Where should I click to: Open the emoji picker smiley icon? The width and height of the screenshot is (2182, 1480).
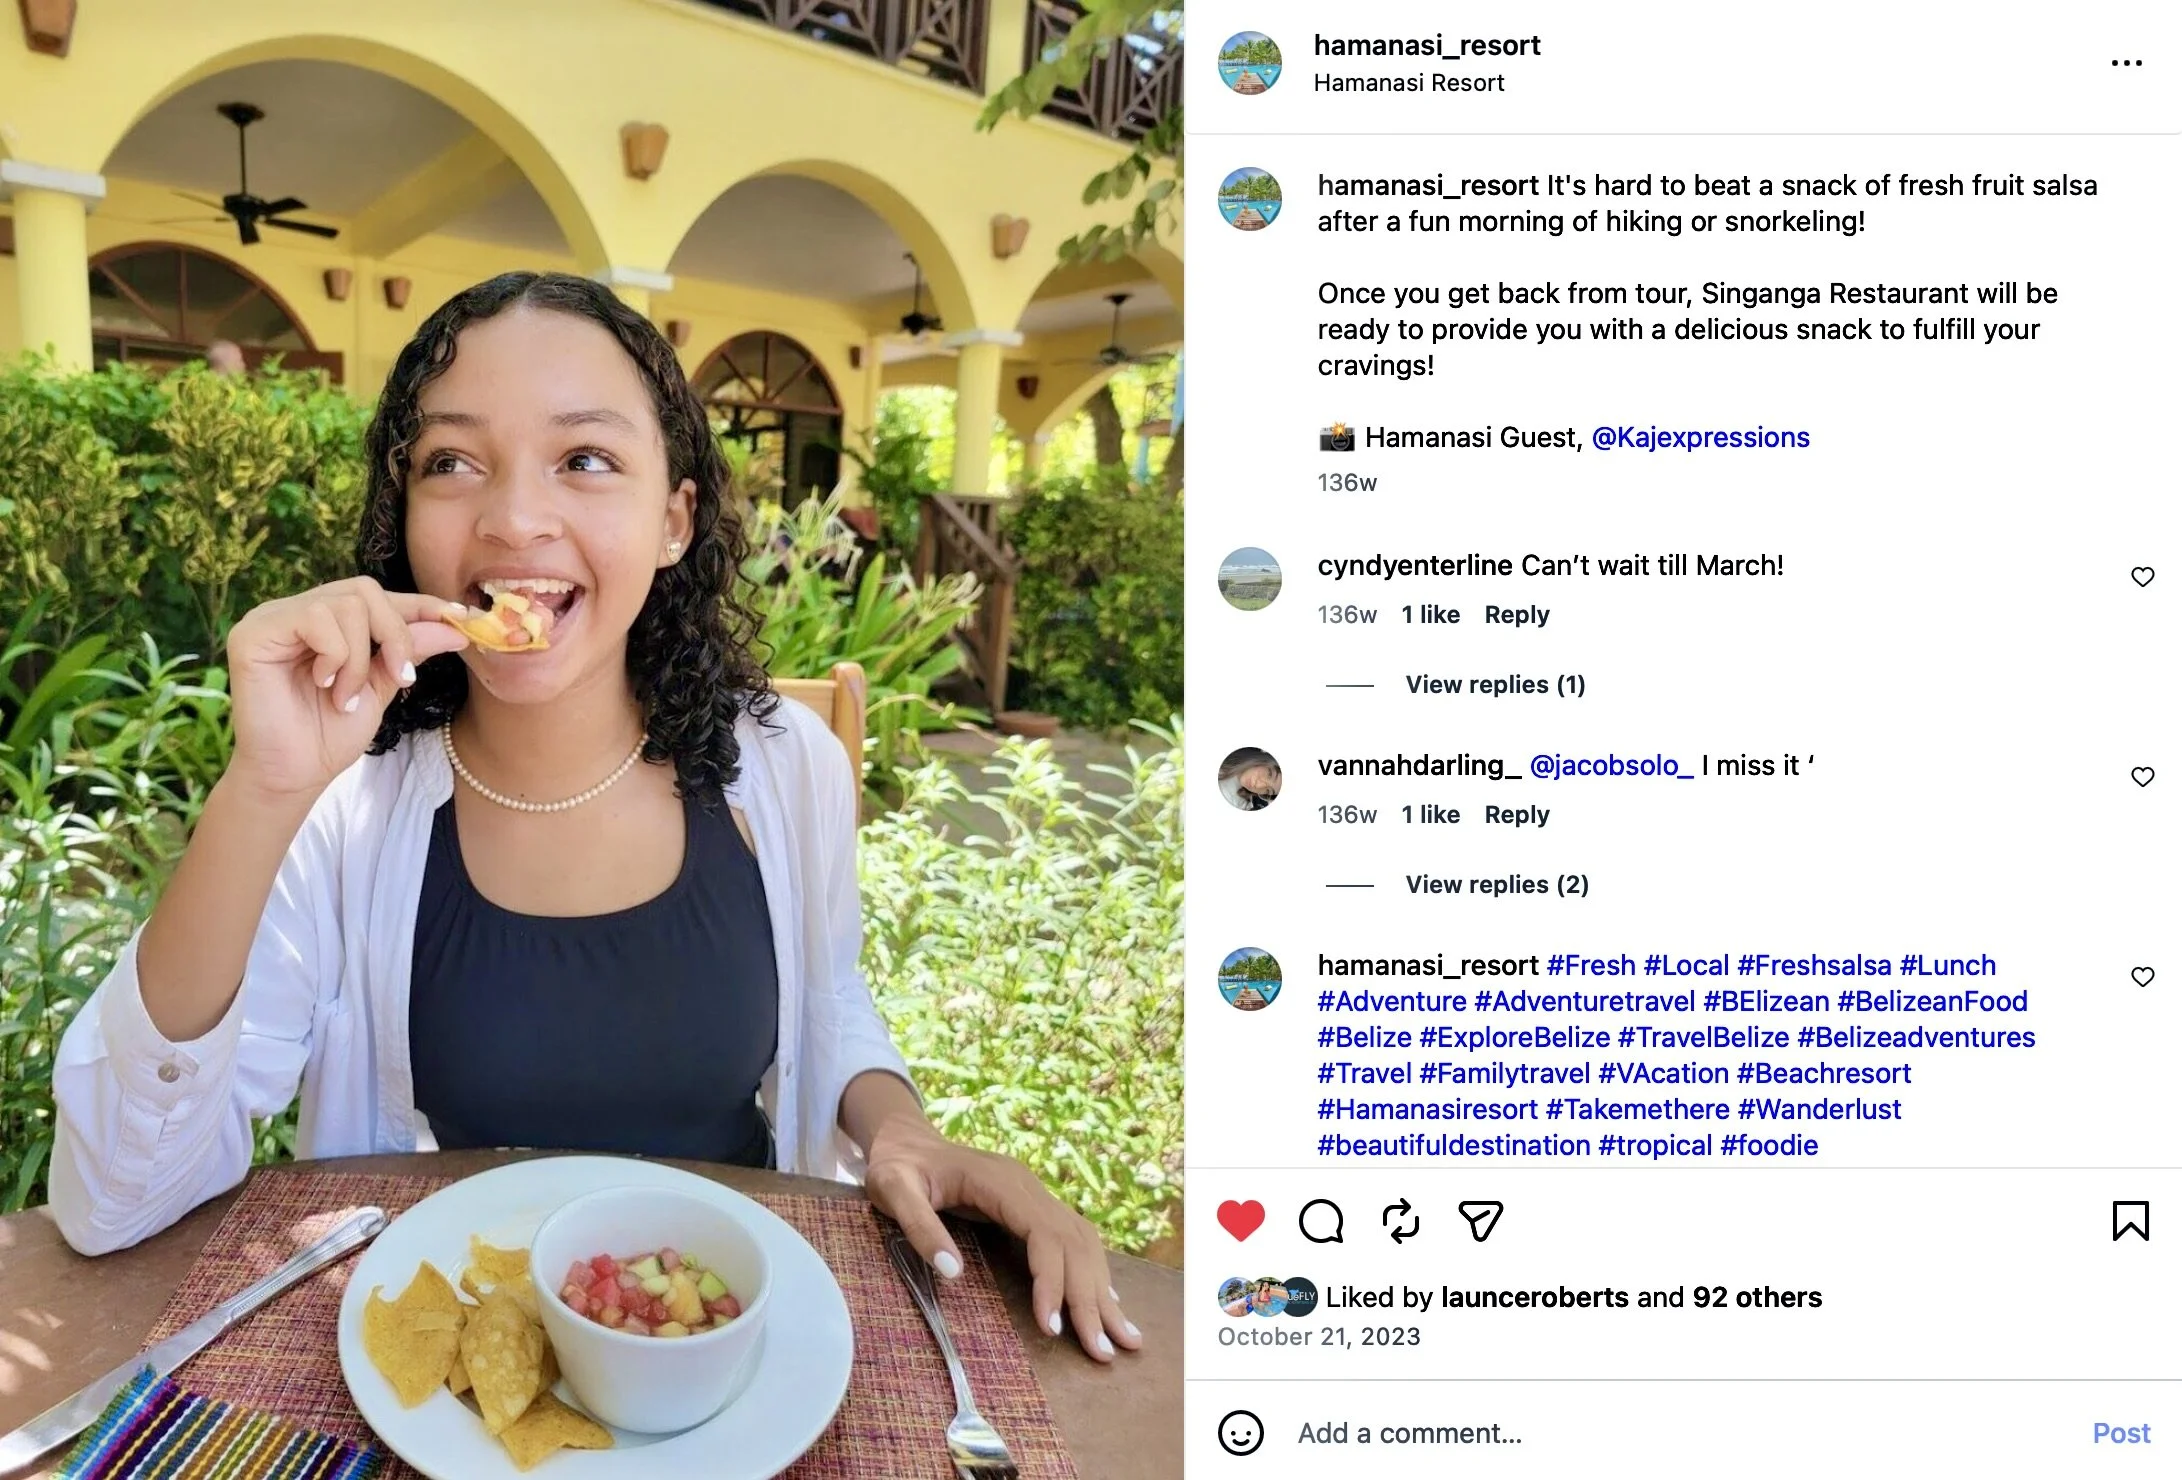pos(1241,1433)
